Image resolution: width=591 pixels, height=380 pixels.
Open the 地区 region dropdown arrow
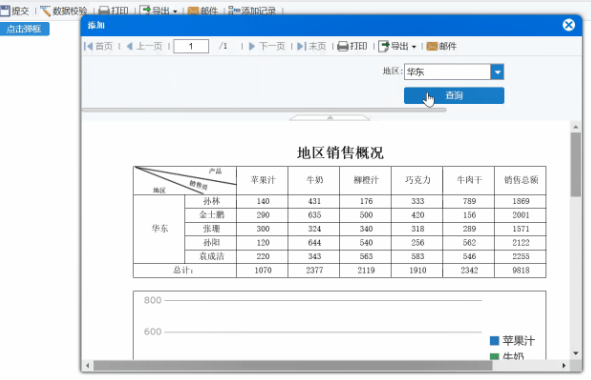[x=497, y=72]
